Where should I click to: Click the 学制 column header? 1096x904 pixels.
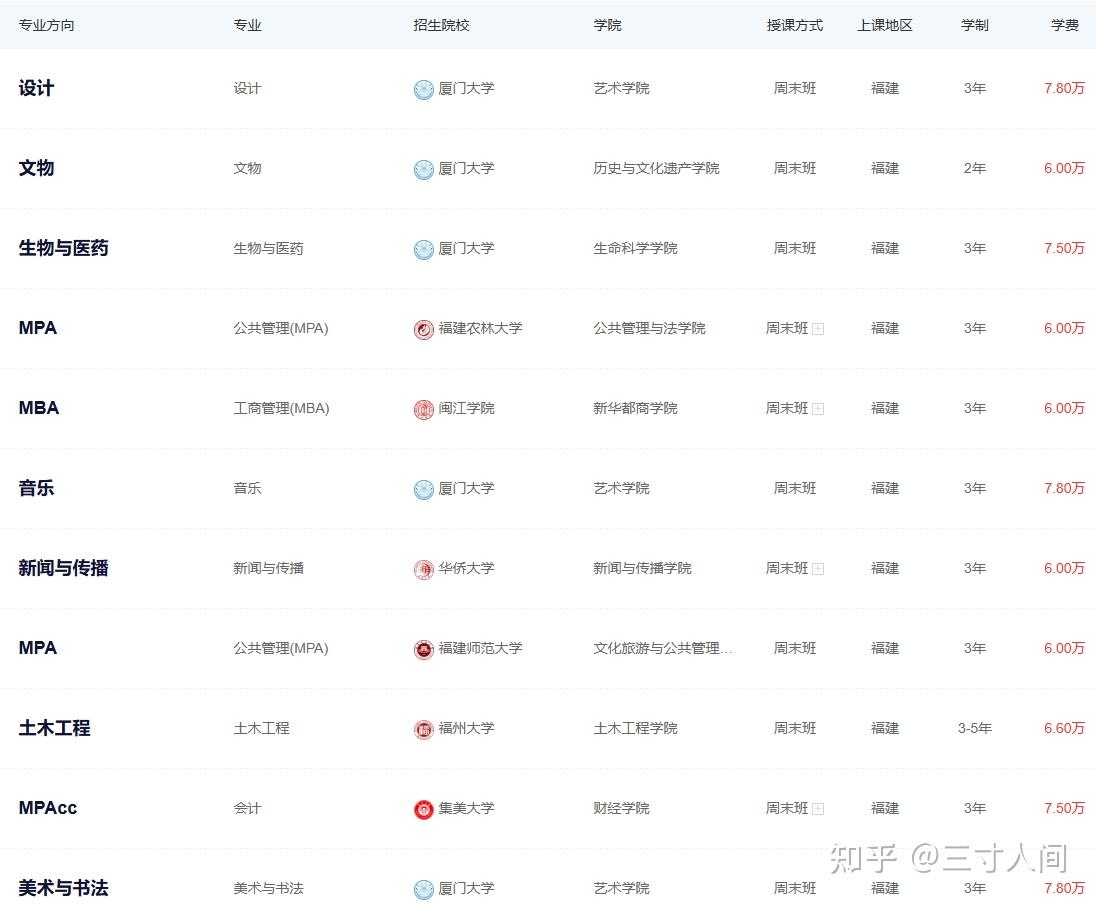pos(974,25)
